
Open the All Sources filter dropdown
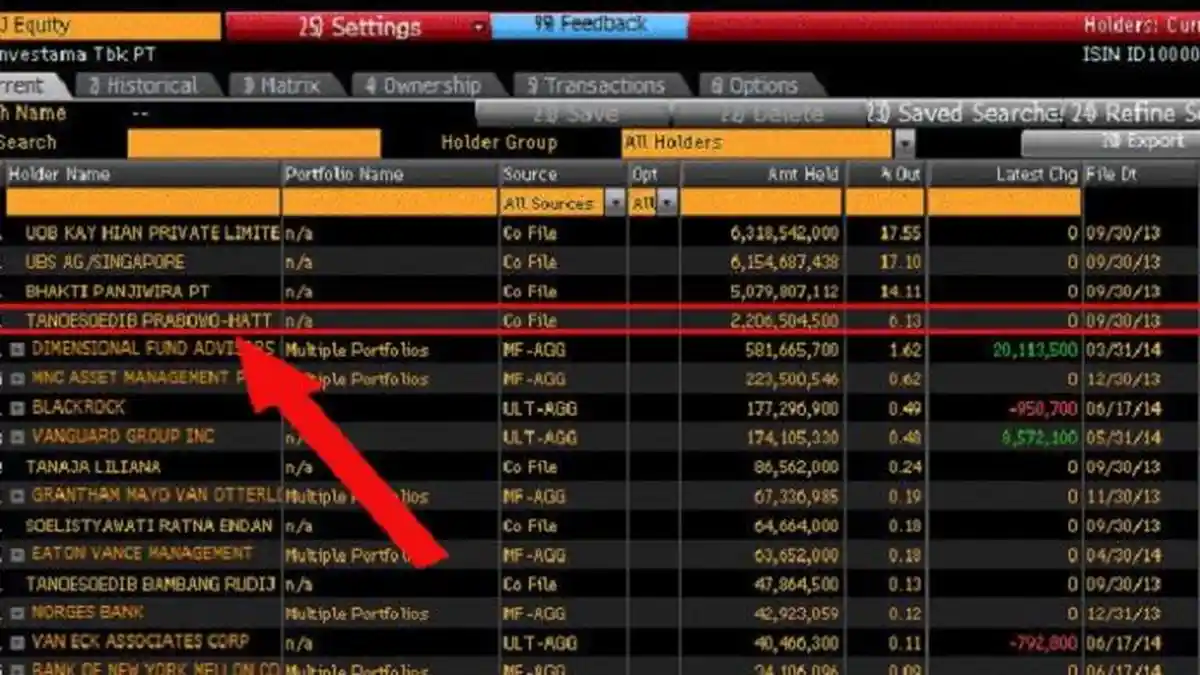tap(615, 203)
